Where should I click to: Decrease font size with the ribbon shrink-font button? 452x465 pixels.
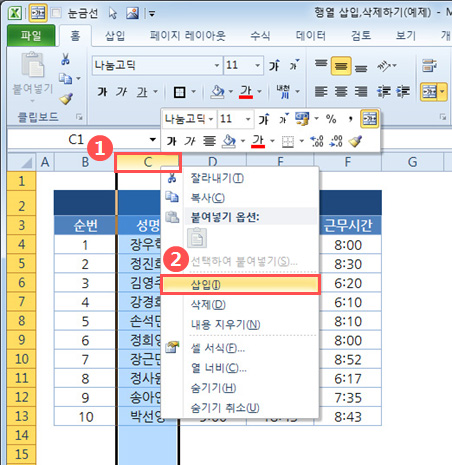pos(294,65)
